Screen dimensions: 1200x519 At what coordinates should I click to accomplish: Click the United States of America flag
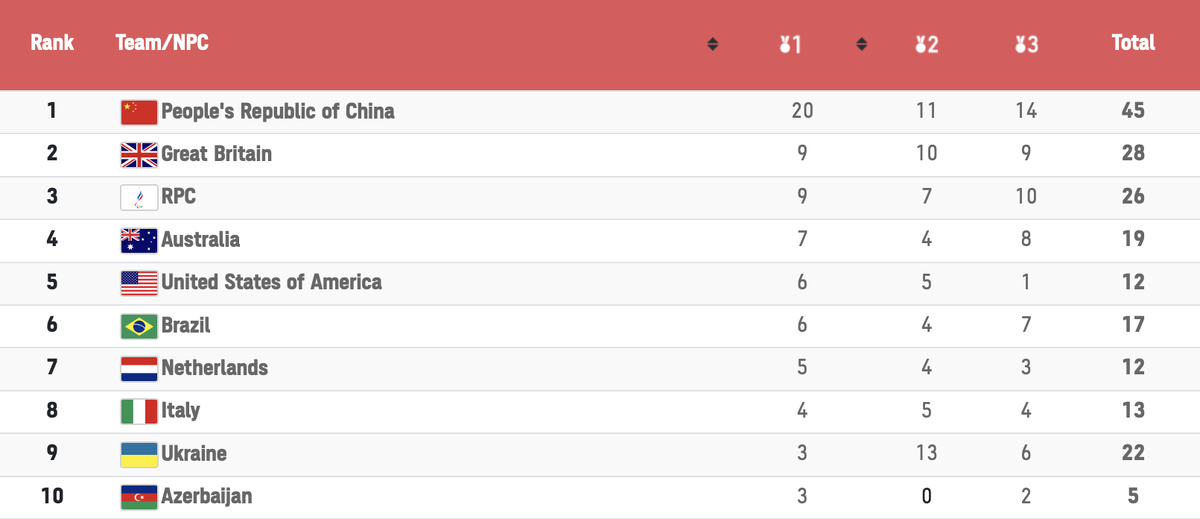click(139, 283)
